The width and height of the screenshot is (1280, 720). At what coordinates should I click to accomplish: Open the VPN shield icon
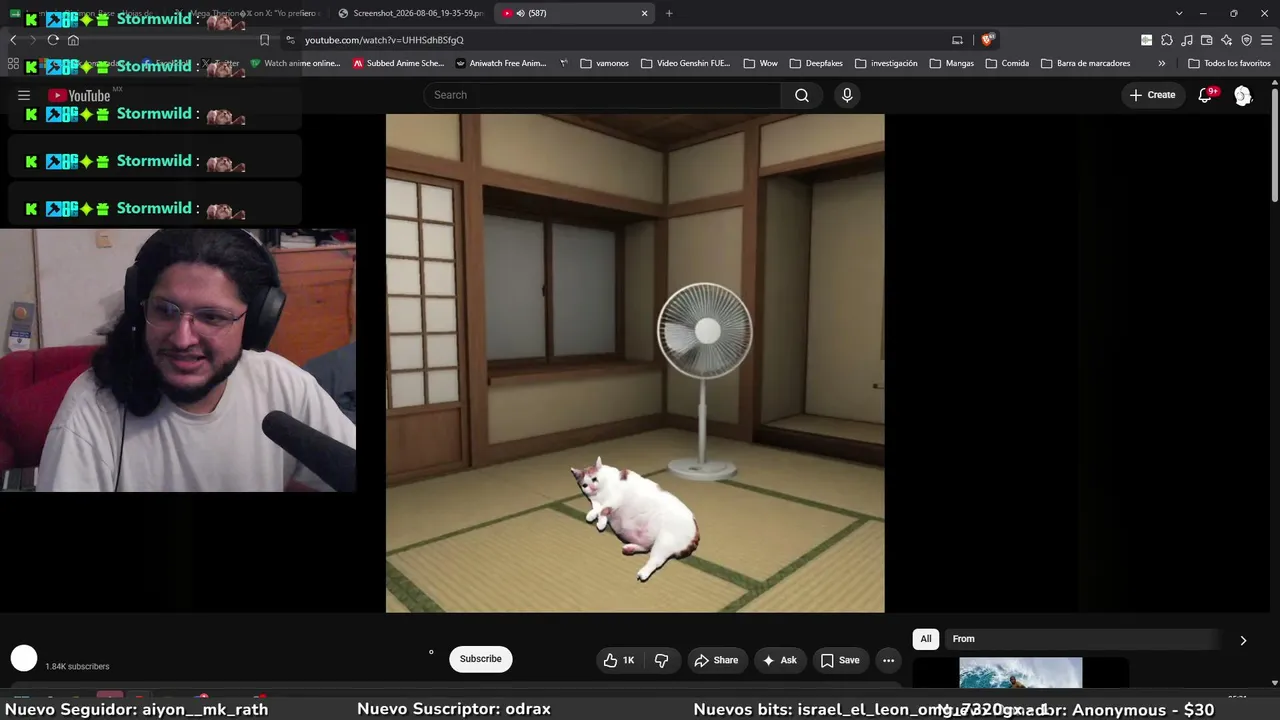tap(1246, 40)
